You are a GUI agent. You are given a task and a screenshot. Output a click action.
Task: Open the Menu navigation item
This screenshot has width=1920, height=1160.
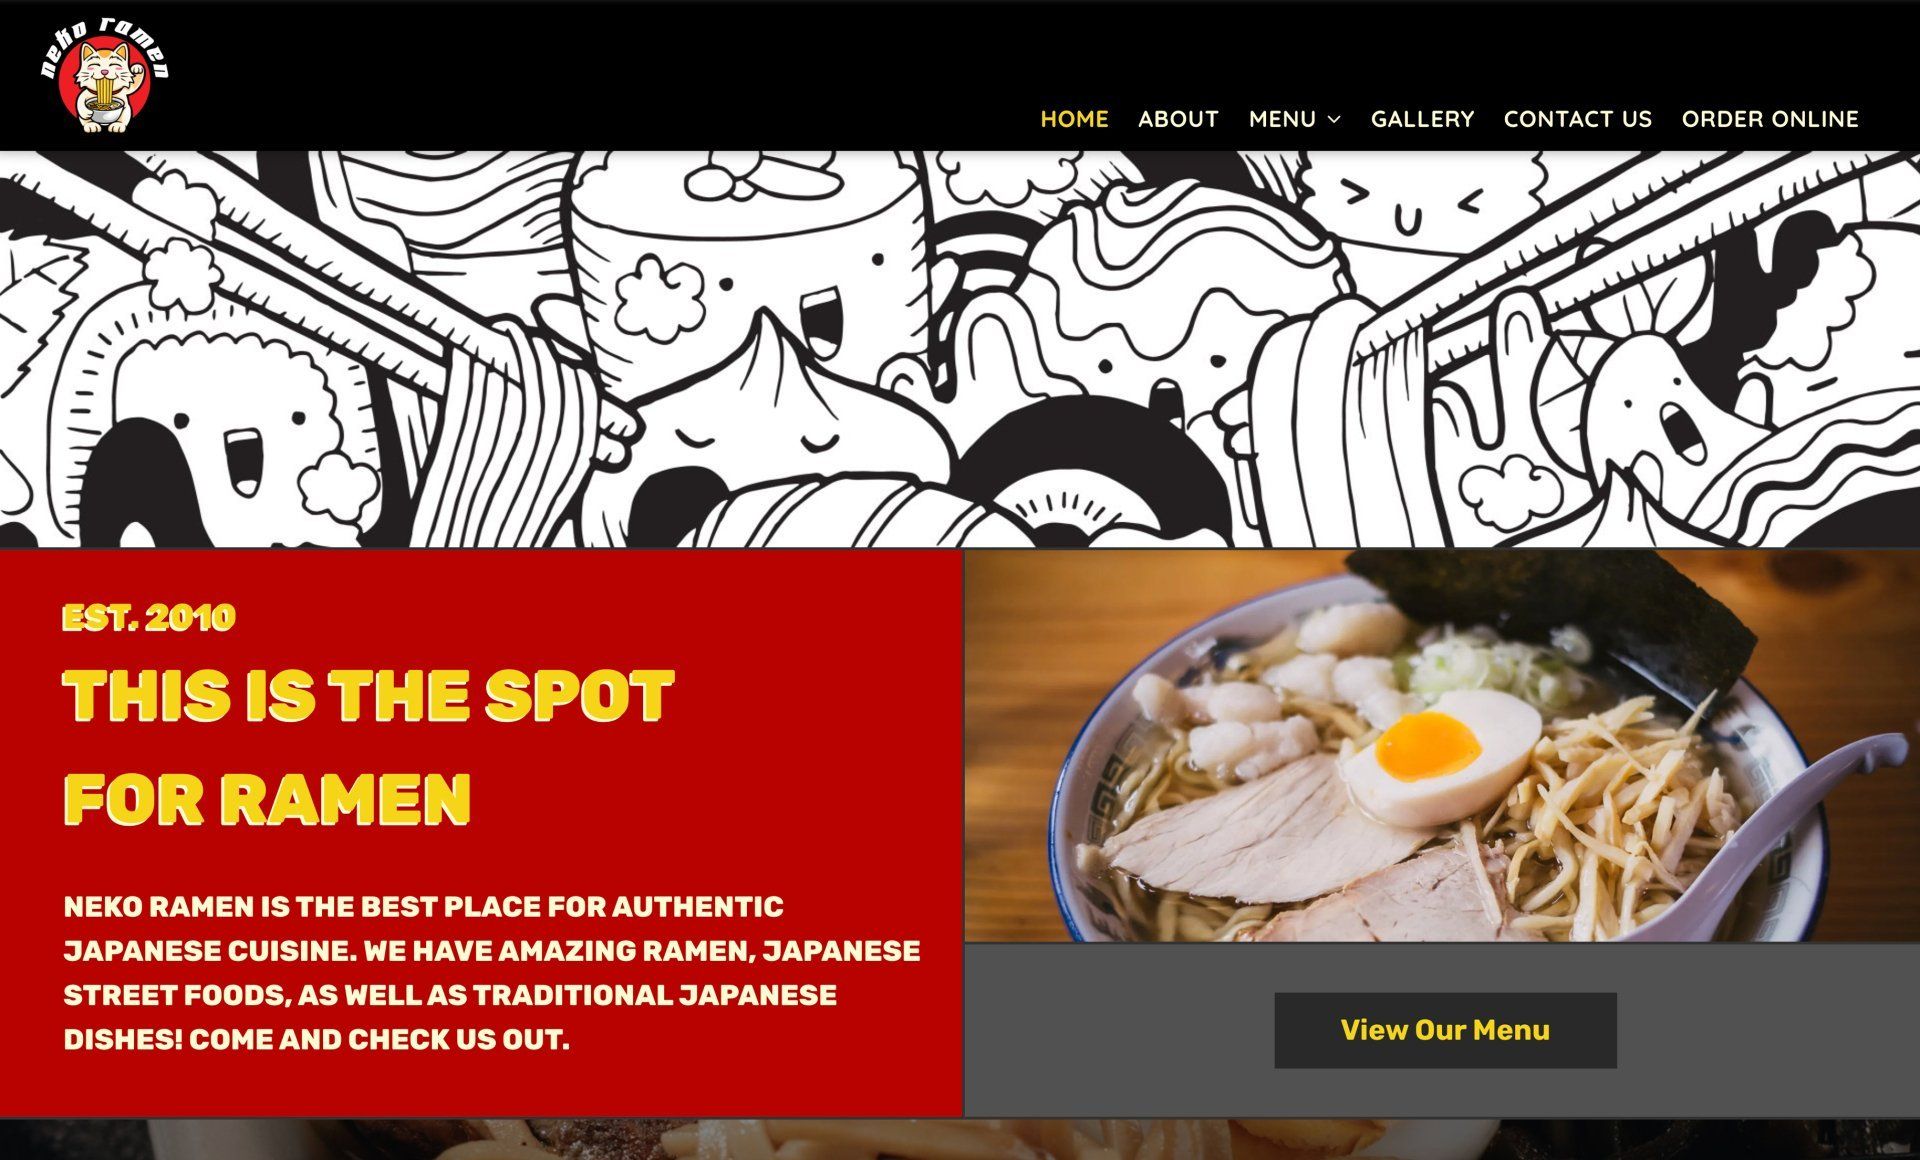tap(1282, 119)
